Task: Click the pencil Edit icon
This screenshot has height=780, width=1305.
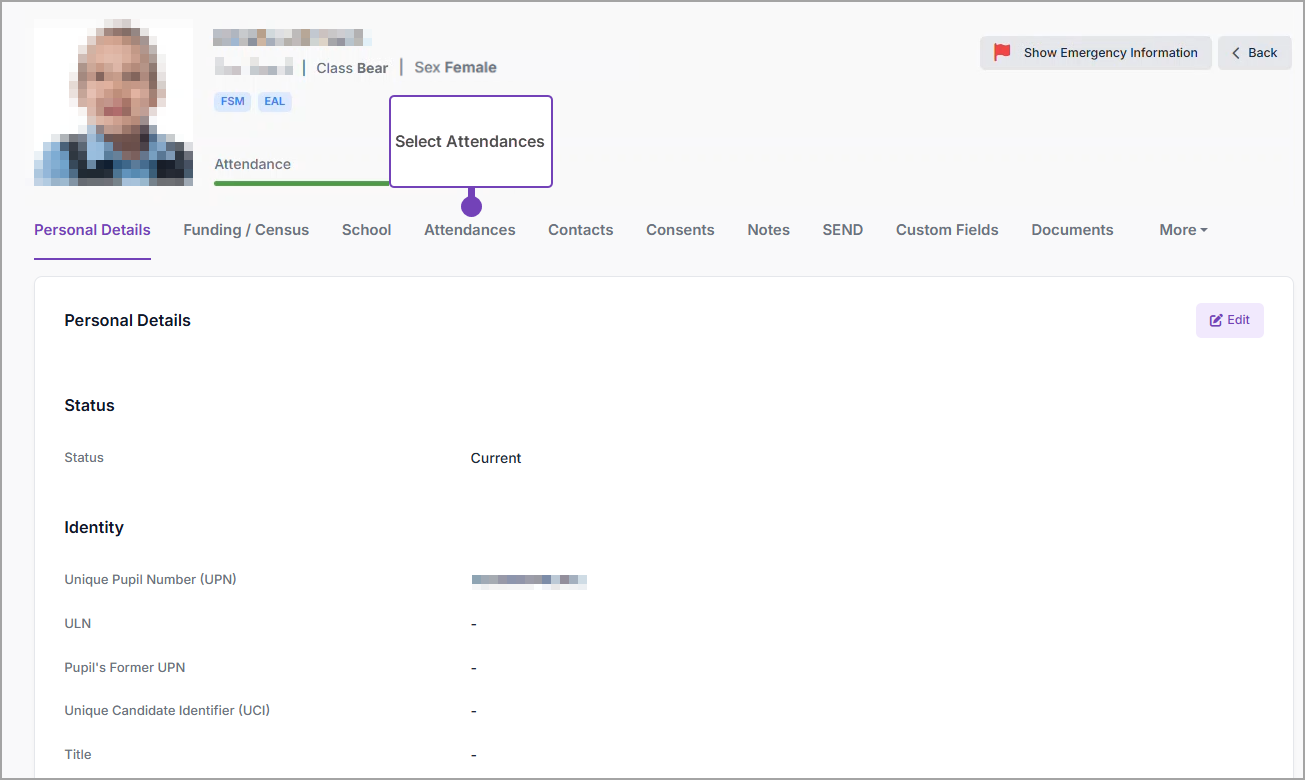Action: (1216, 321)
